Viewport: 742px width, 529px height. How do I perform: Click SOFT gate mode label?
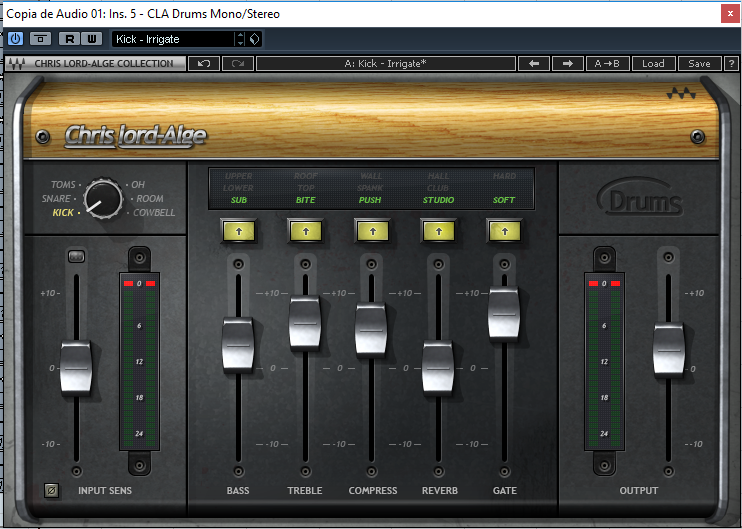(504, 200)
